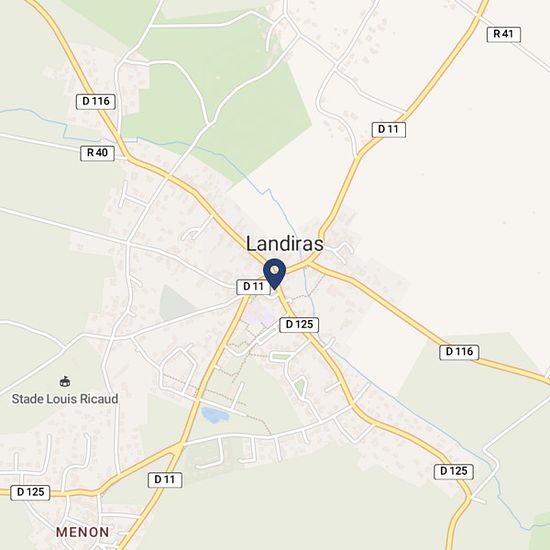Click the D 116 shield on road east of Landiras

tap(459, 352)
